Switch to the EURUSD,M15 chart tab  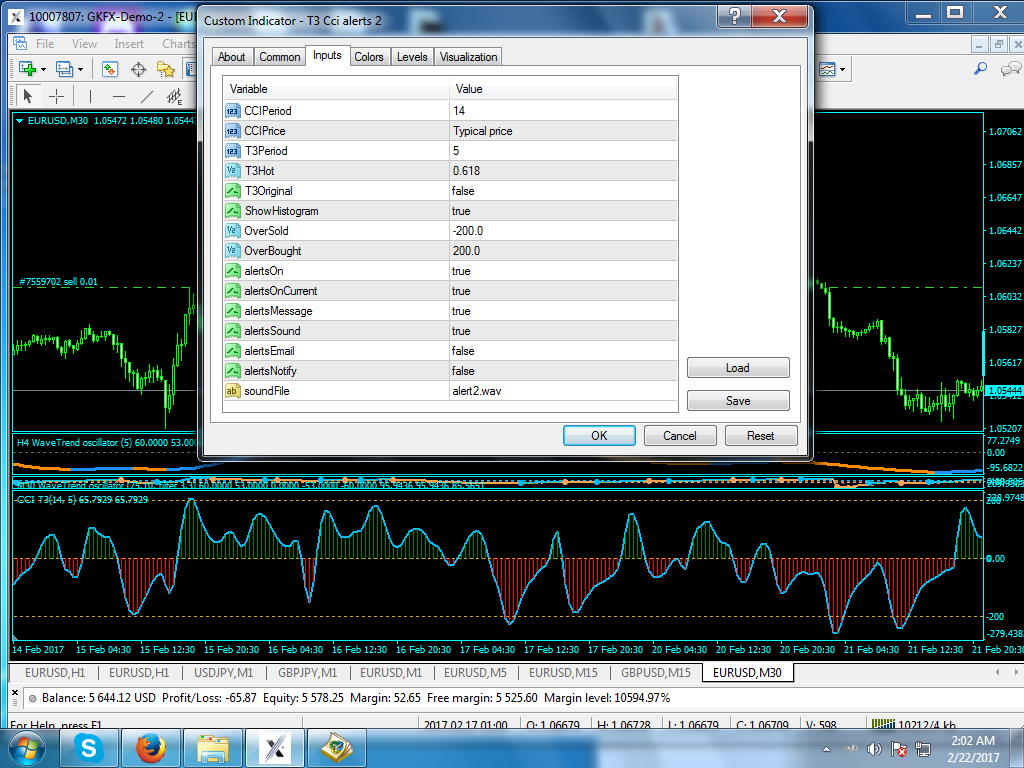(x=563, y=673)
